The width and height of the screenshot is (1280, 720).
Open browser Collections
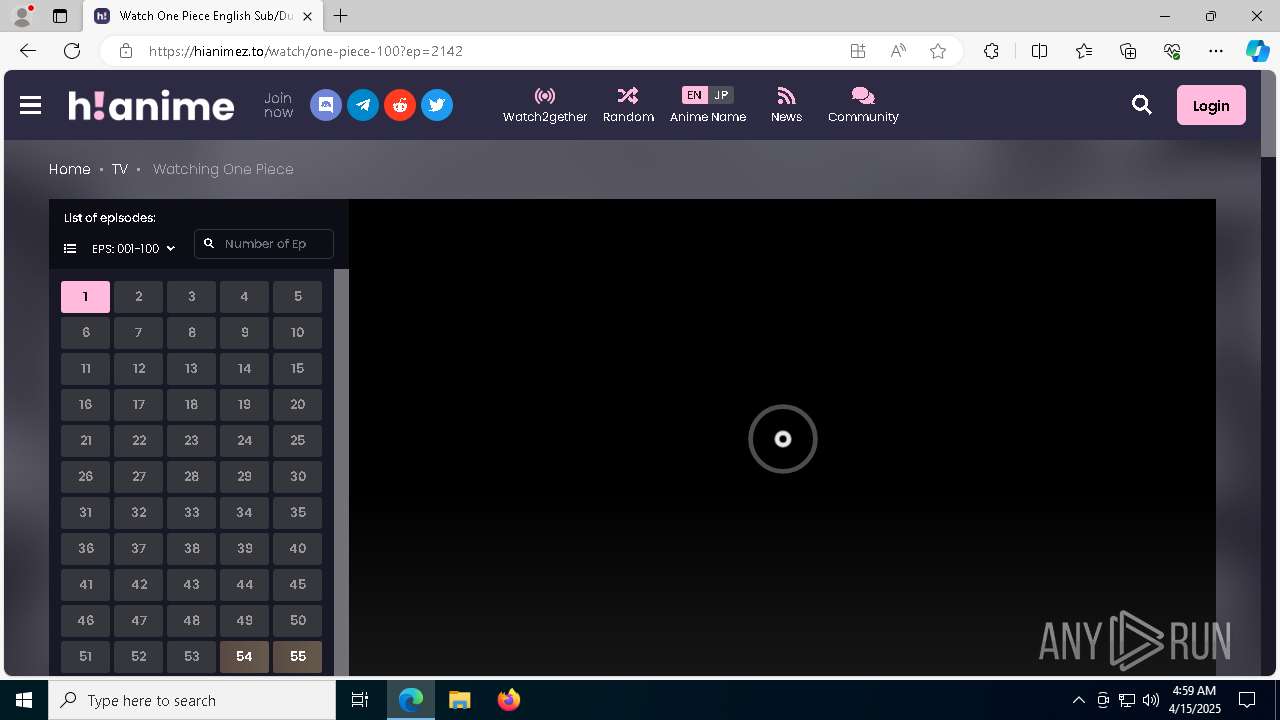[x=1128, y=51]
